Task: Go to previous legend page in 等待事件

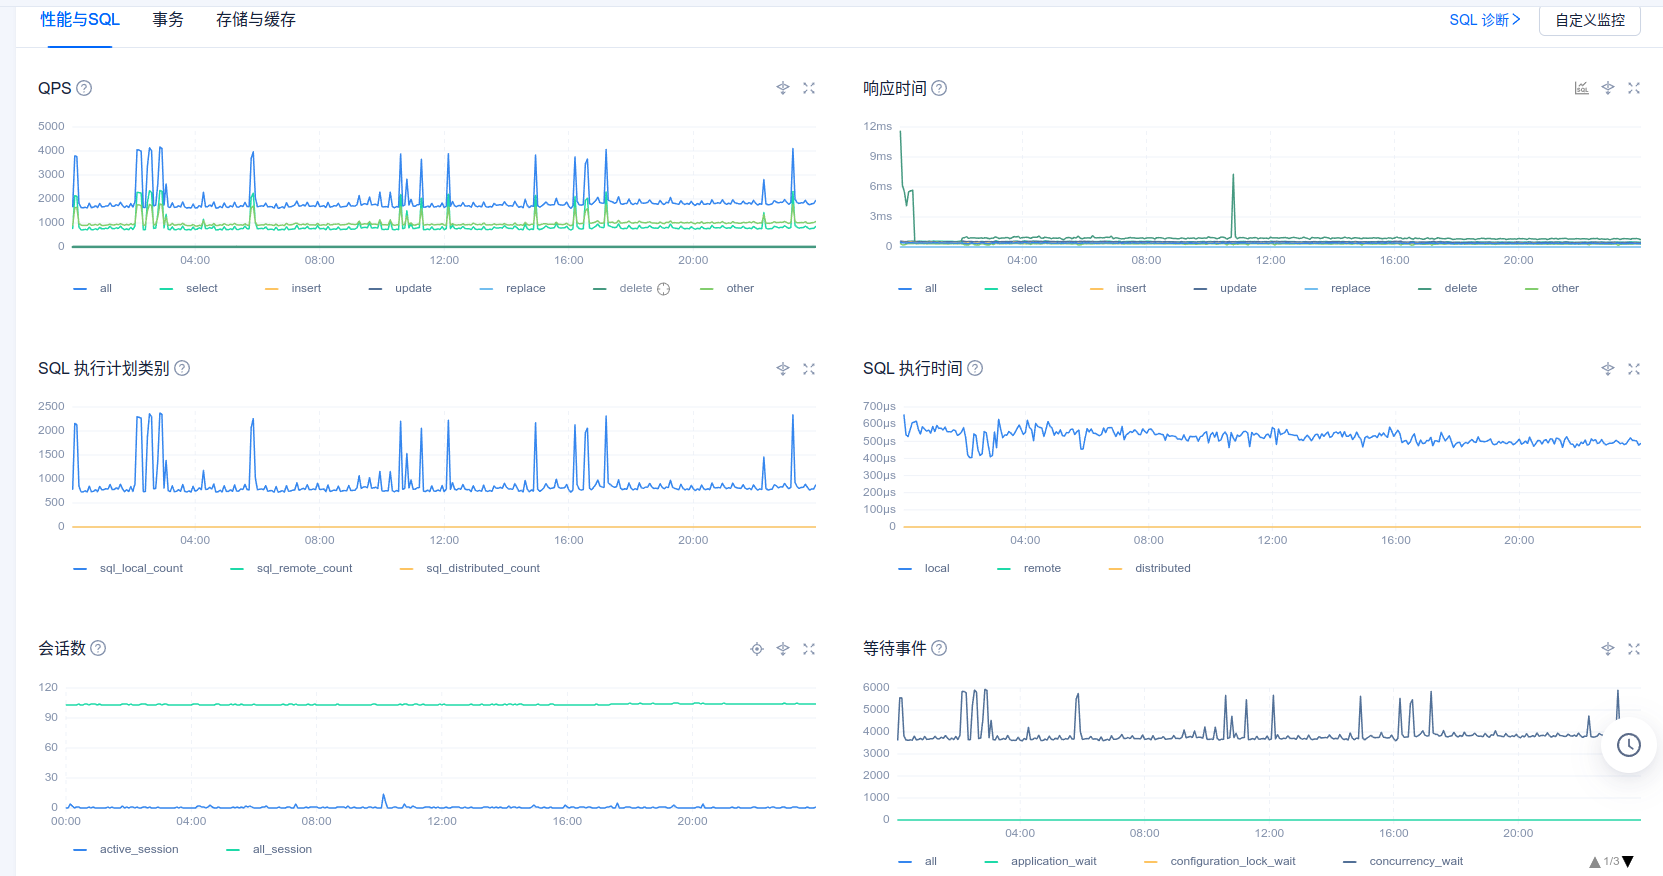Action: [1594, 862]
